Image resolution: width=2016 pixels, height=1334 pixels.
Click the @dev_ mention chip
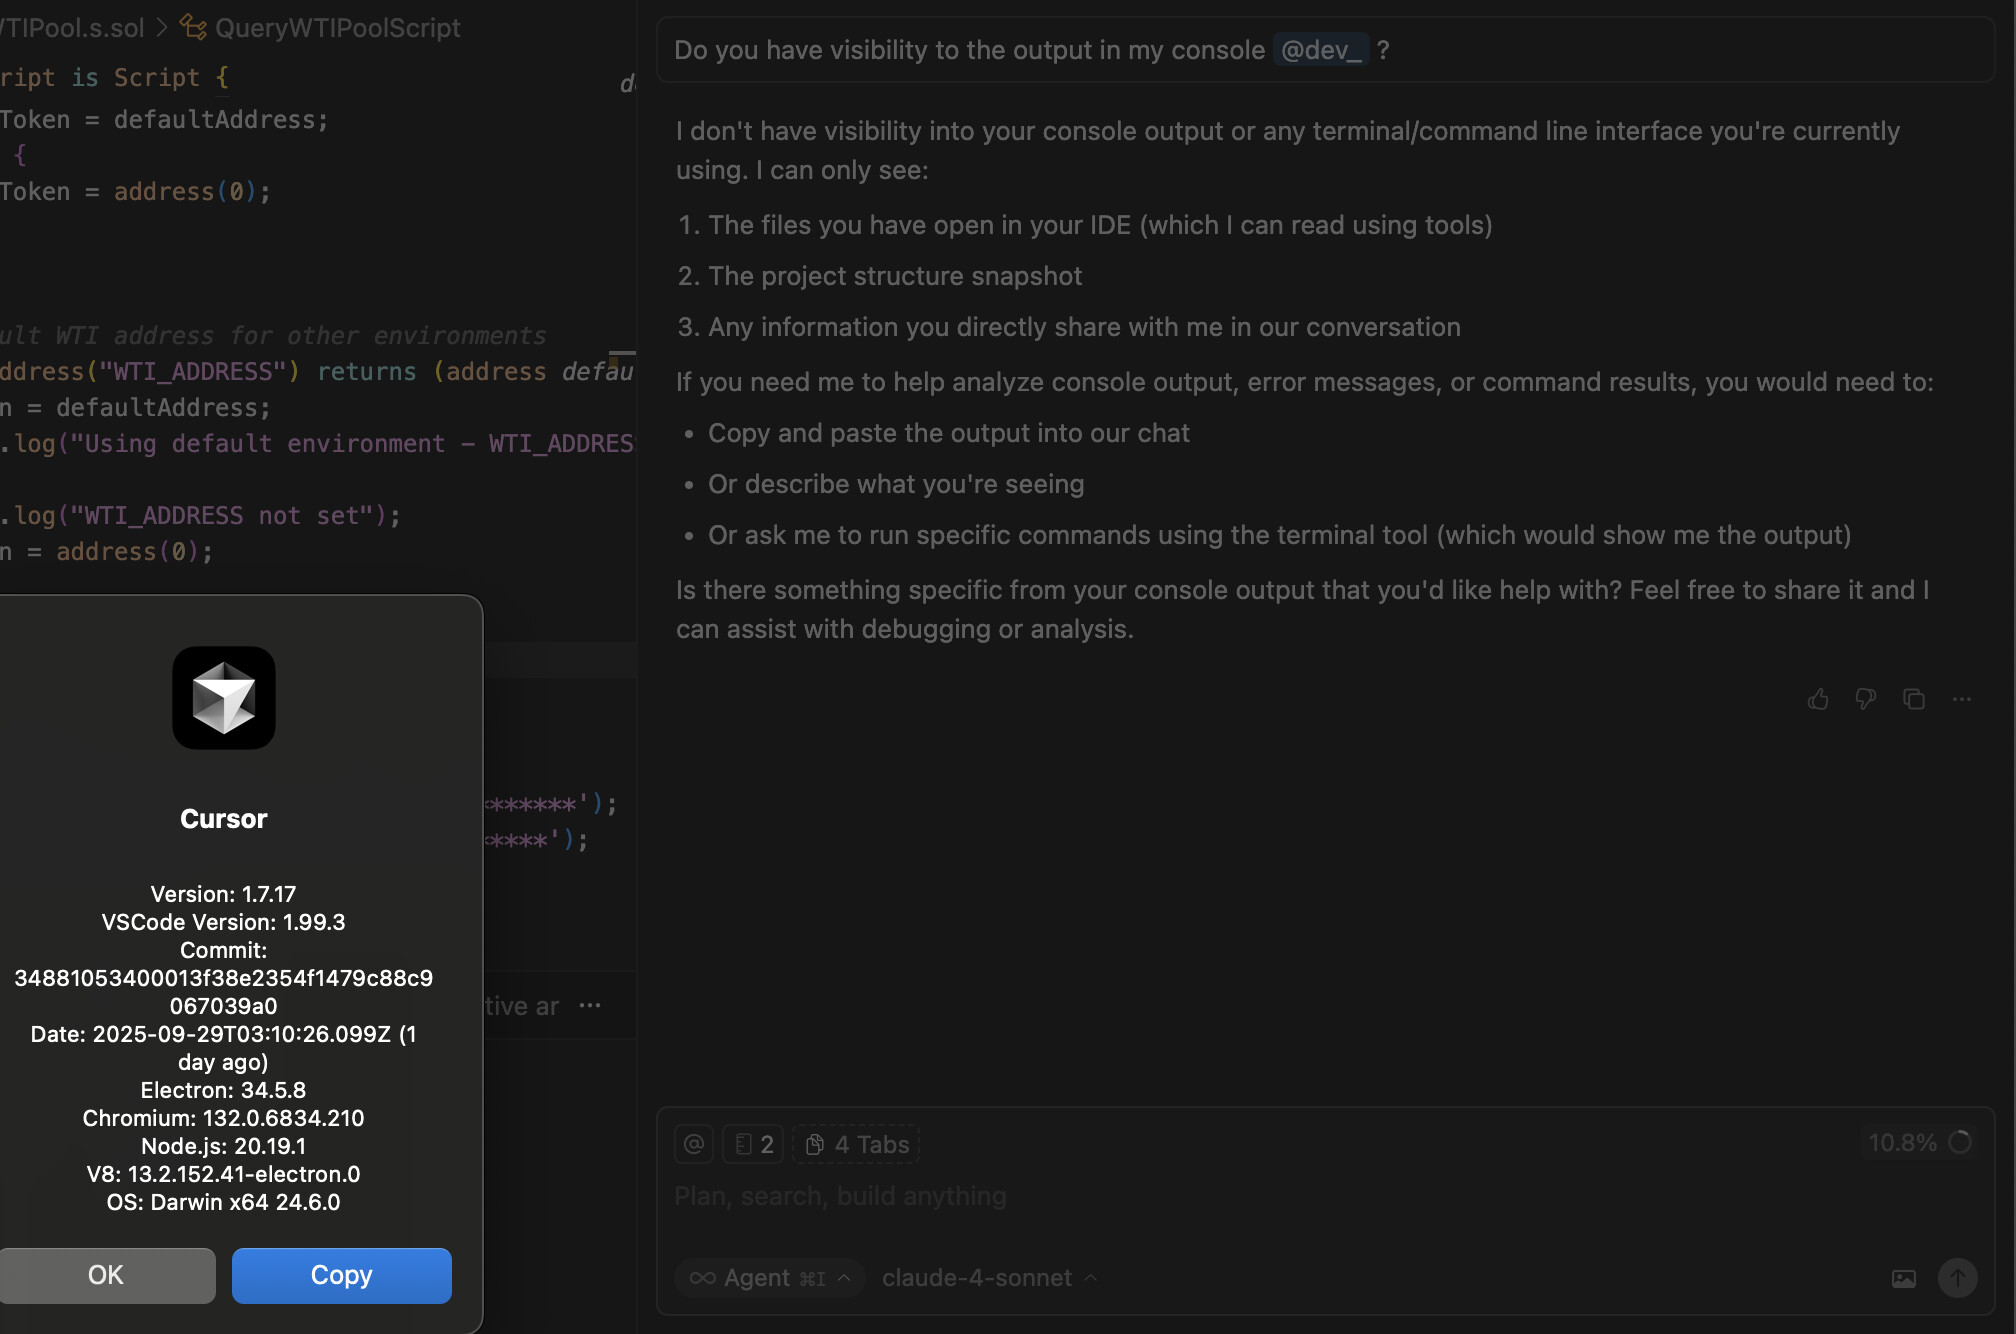(1320, 50)
